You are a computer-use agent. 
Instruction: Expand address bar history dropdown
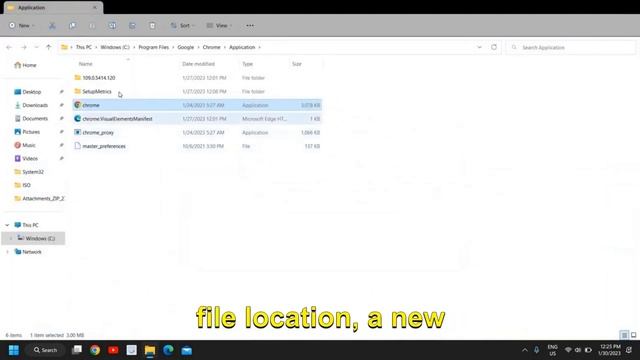pyautogui.click(x=479, y=47)
